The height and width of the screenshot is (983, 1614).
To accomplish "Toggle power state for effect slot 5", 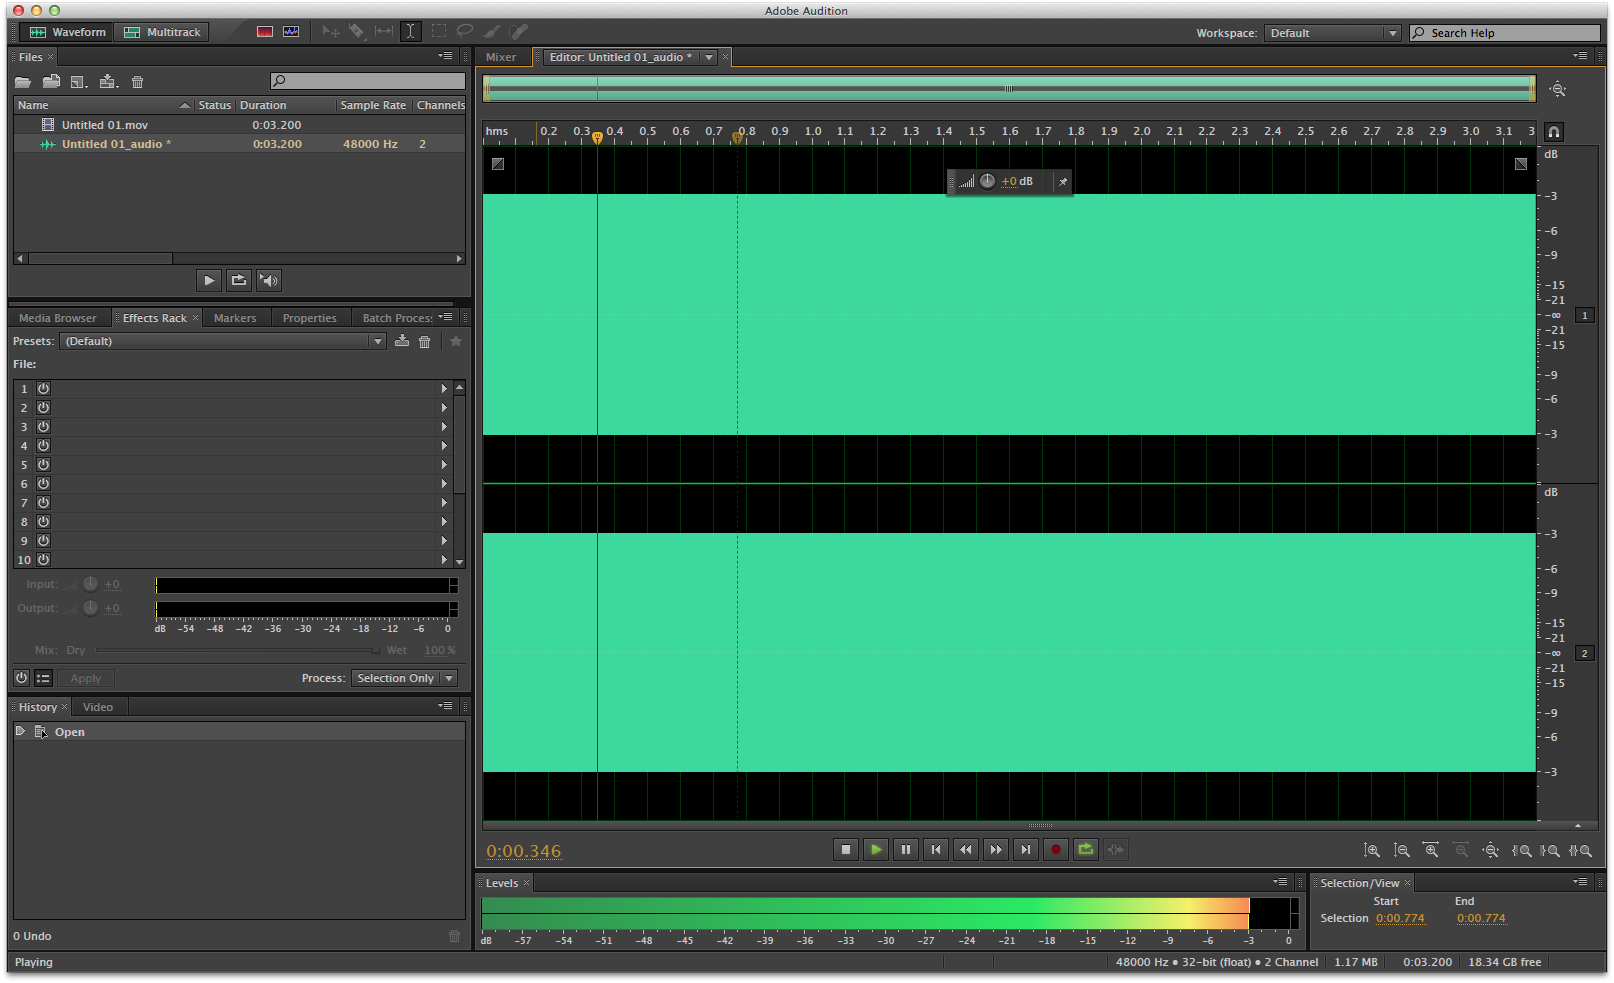I will coord(44,465).
